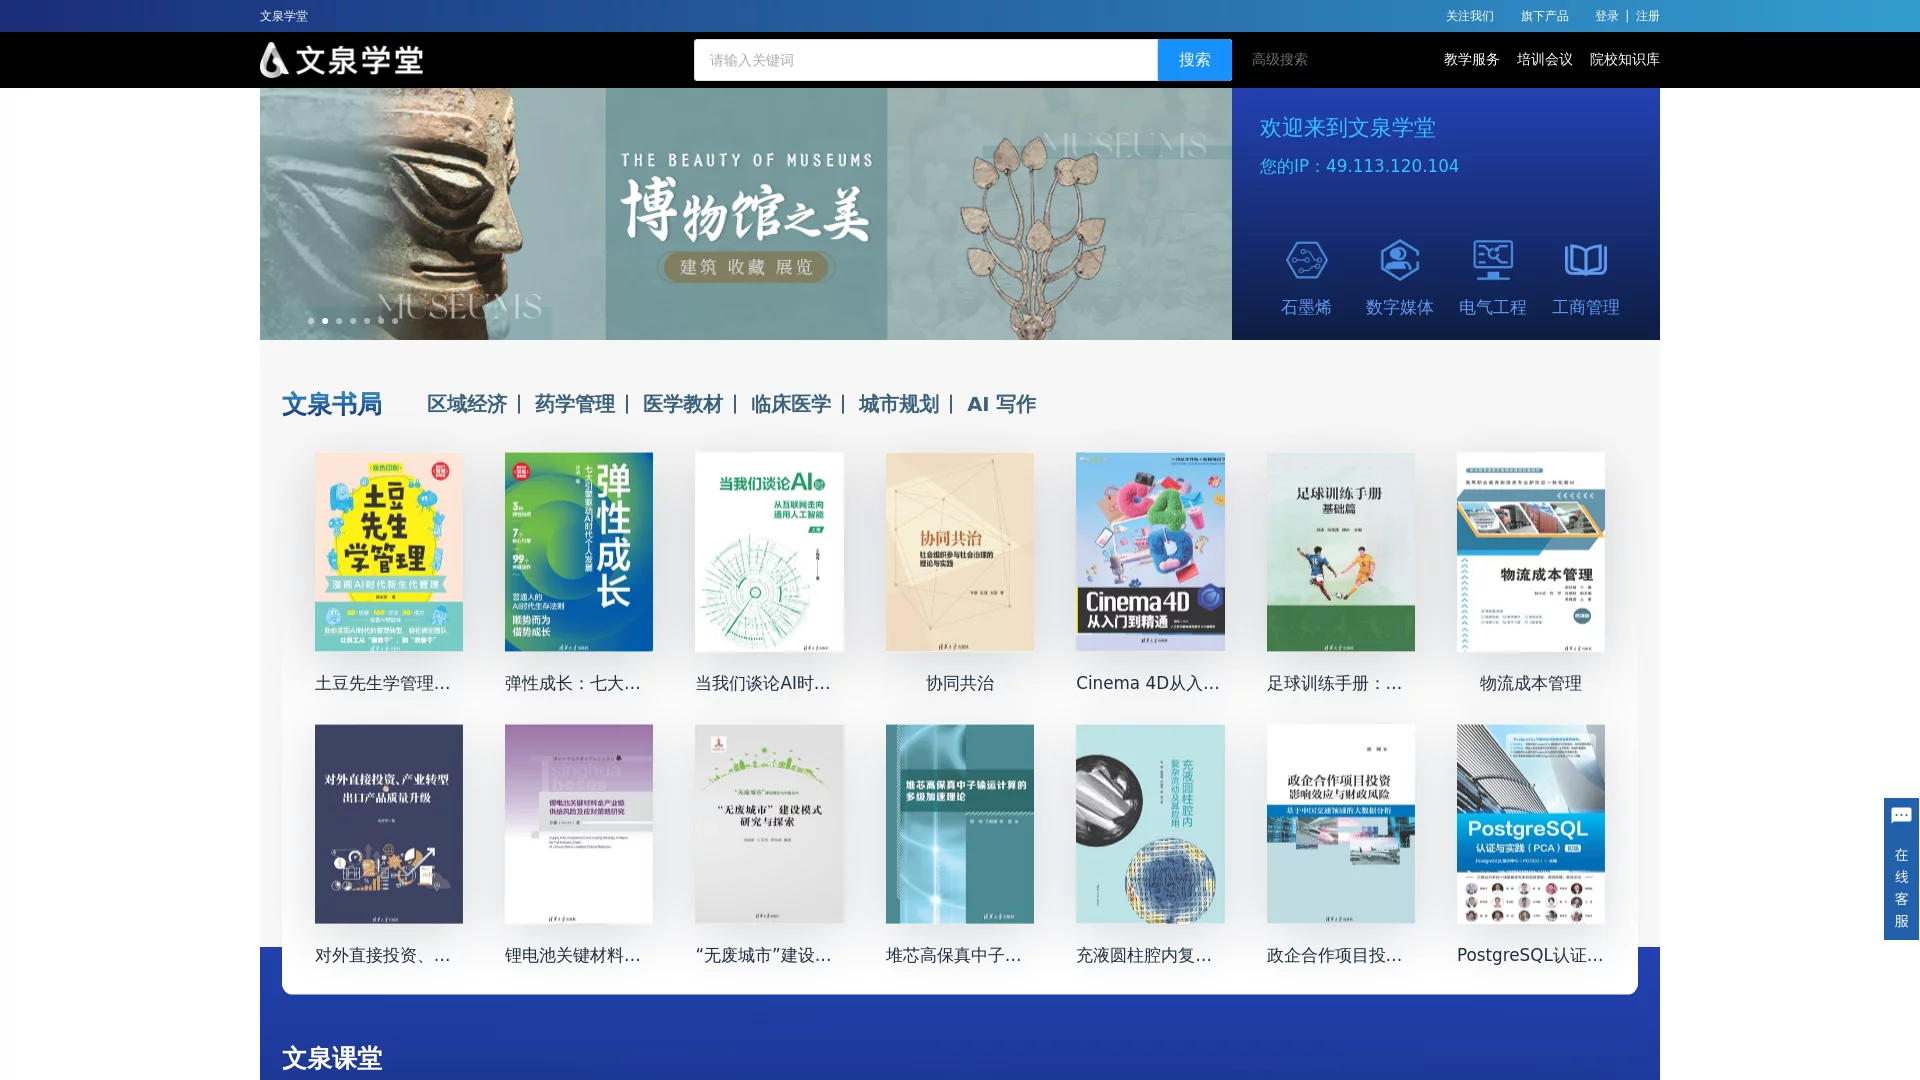The image size is (1920, 1080).
Task: Switch to the AI 写作 category tab
Action: 1001,404
